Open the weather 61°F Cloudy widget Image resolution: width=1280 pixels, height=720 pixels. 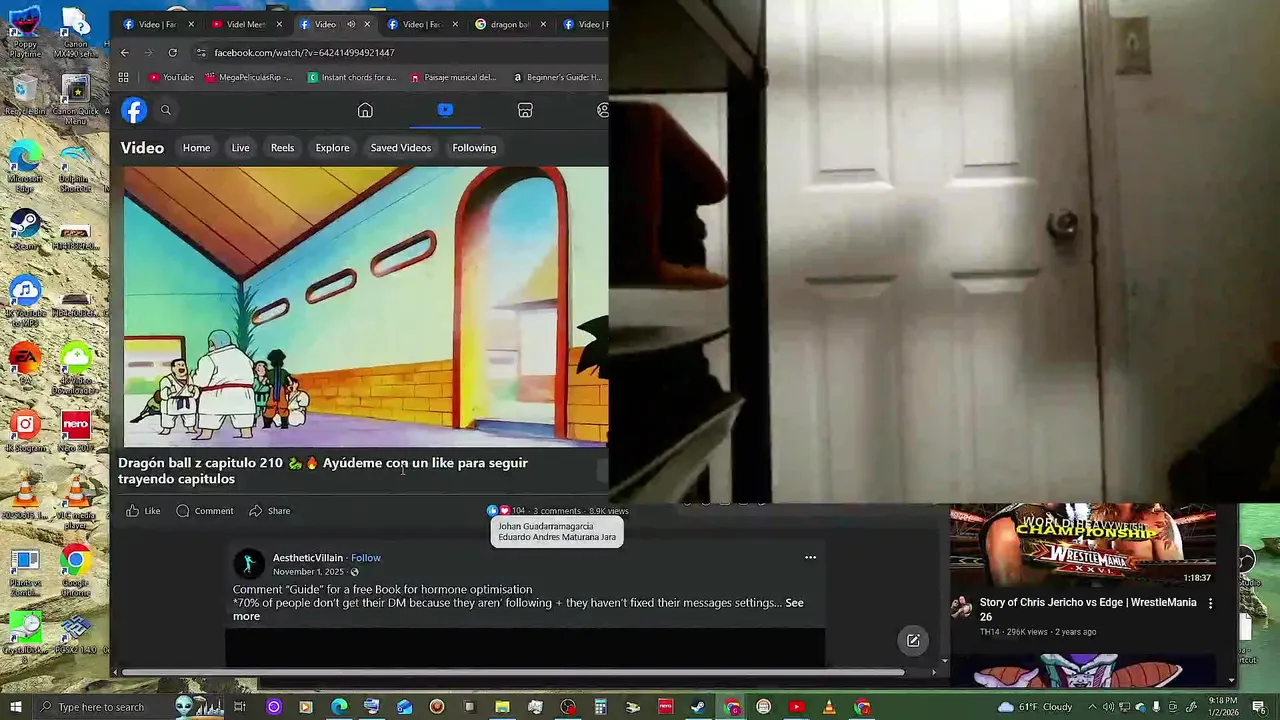click(x=1034, y=707)
